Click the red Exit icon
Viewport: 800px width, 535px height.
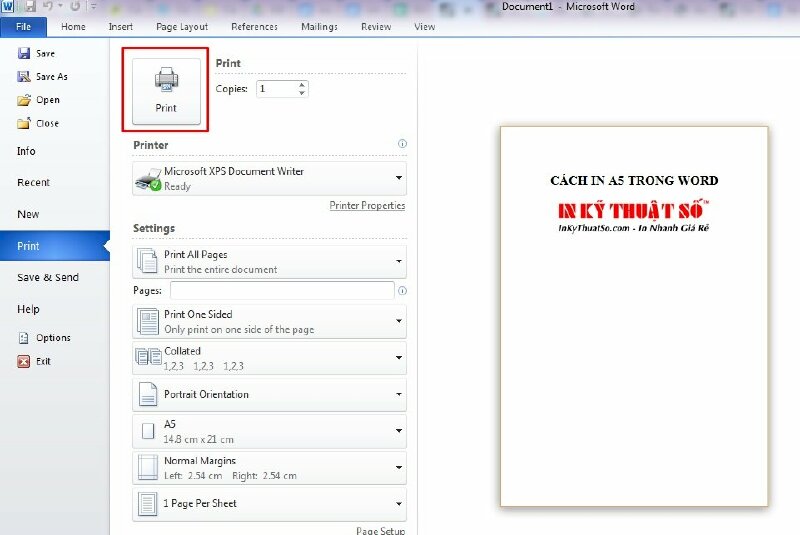pyautogui.click(x=23, y=361)
